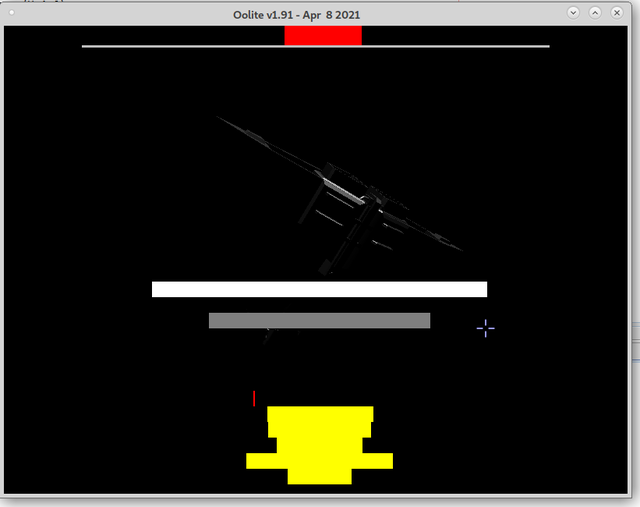Click the spaceship's upper-left wing tip
This screenshot has height=507, width=640.
(222, 119)
